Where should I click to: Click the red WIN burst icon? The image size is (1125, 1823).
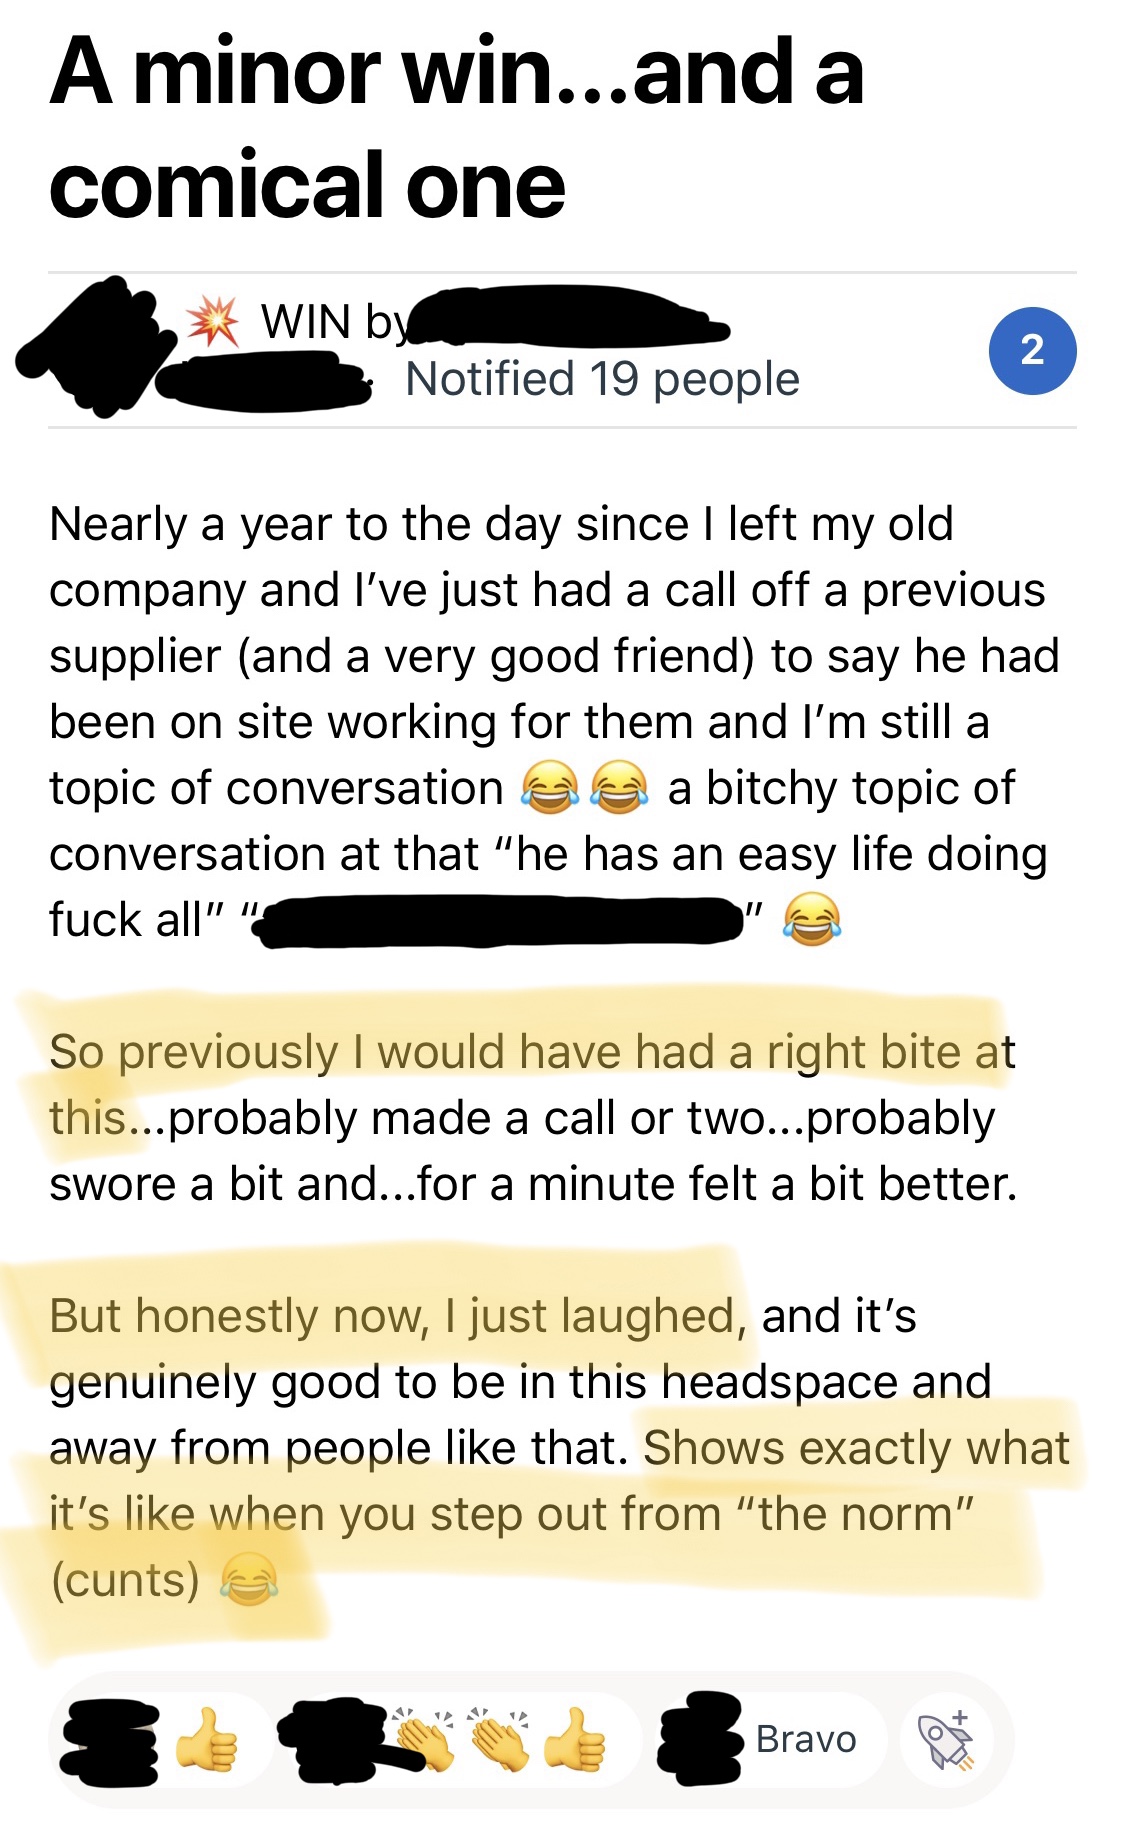click(210, 323)
